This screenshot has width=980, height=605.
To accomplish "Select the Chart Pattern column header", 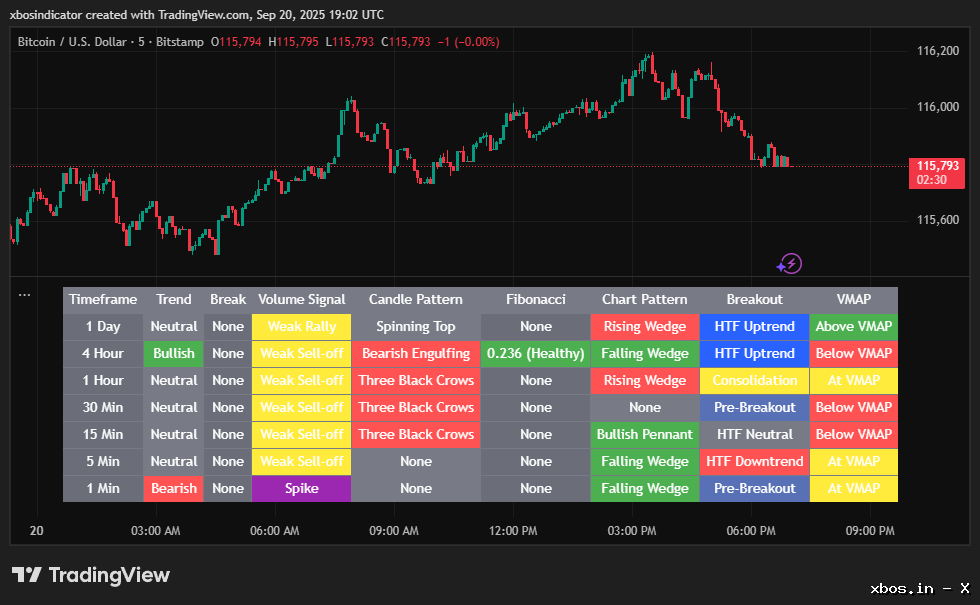I will pyautogui.click(x=644, y=299).
